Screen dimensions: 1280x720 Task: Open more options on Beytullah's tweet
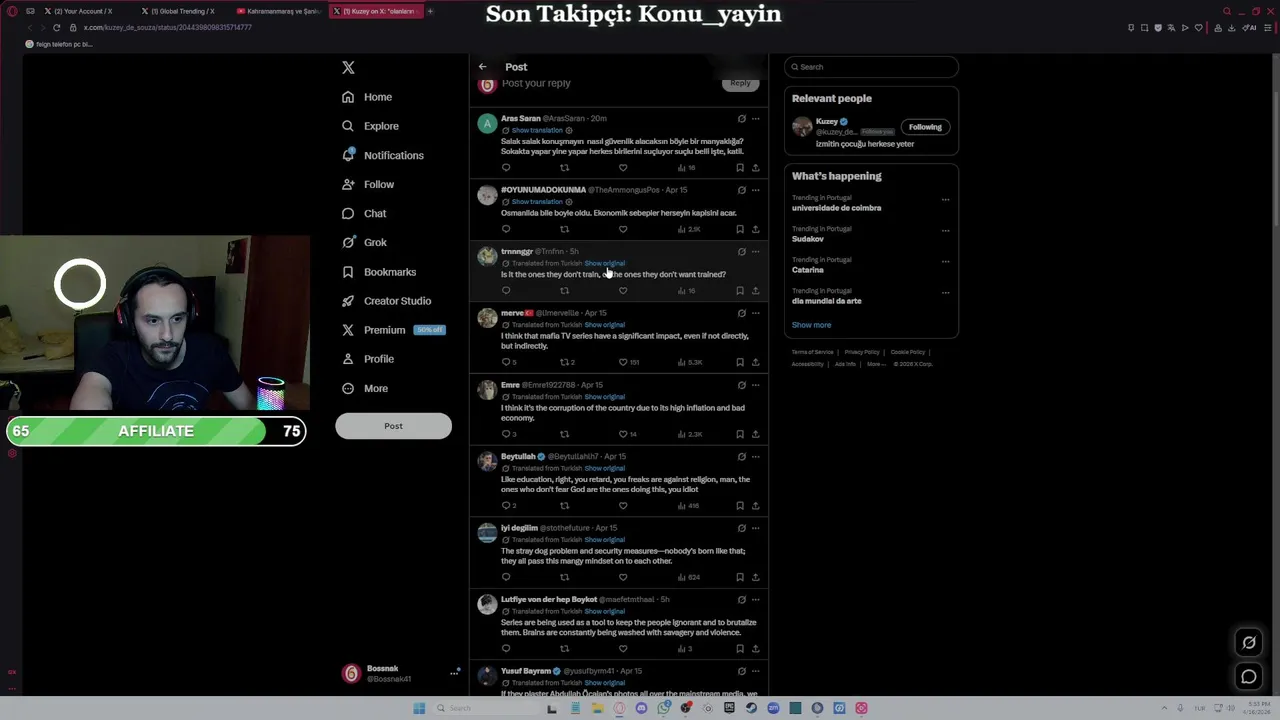[755, 457]
